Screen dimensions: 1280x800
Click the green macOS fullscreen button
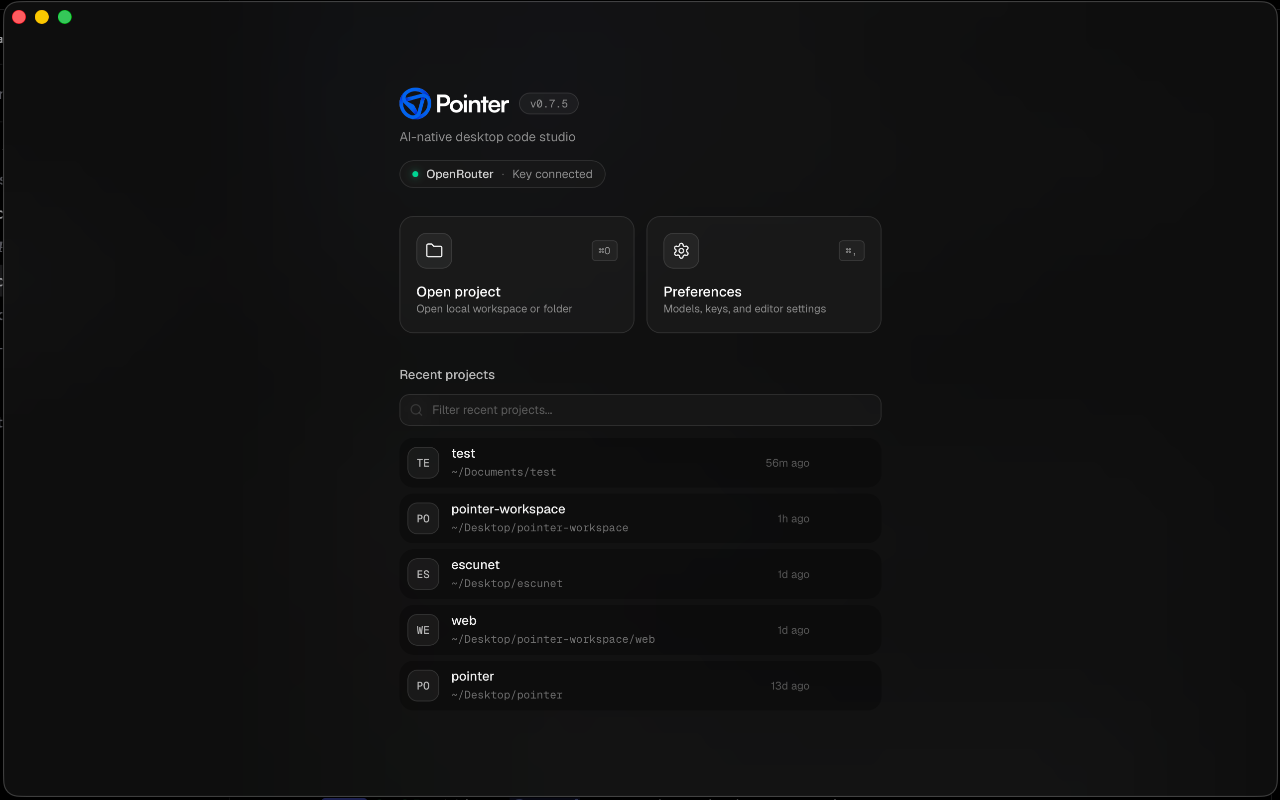pos(65,17)
